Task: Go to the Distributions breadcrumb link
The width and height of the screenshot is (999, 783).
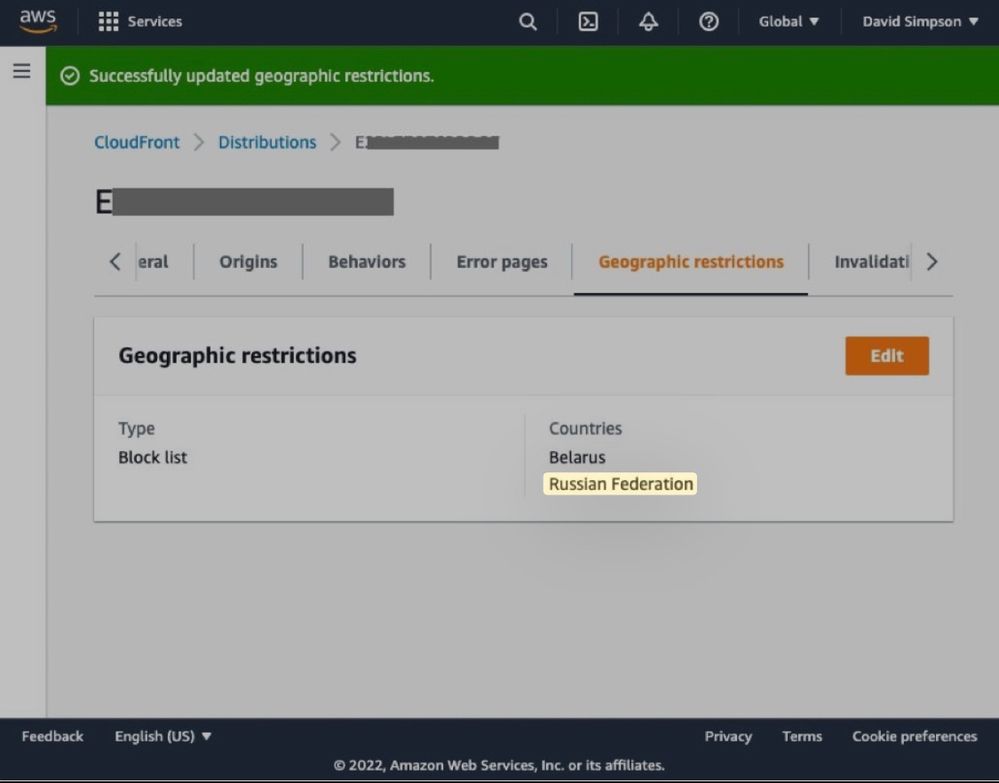Action: (x=267, y=142)
